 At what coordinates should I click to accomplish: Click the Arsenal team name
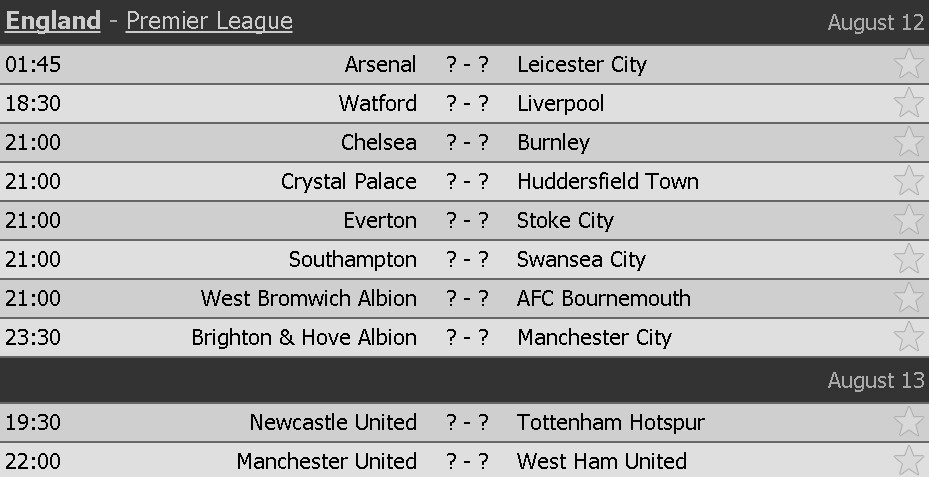(x=380, y=64)
